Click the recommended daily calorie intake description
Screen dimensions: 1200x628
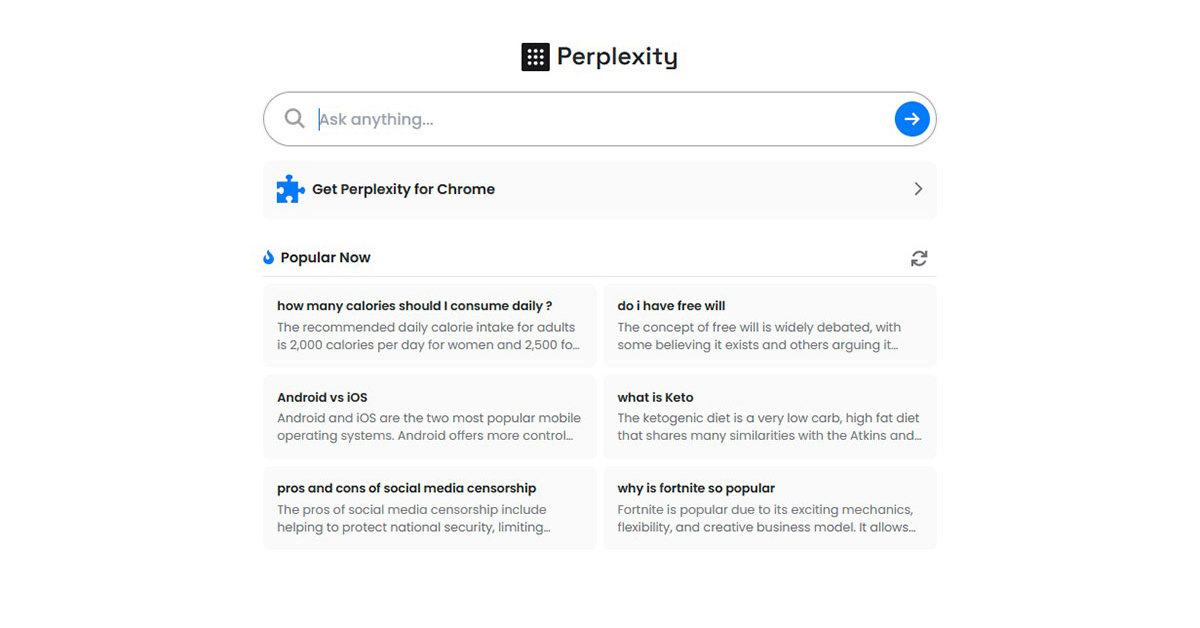coord(428,336)
